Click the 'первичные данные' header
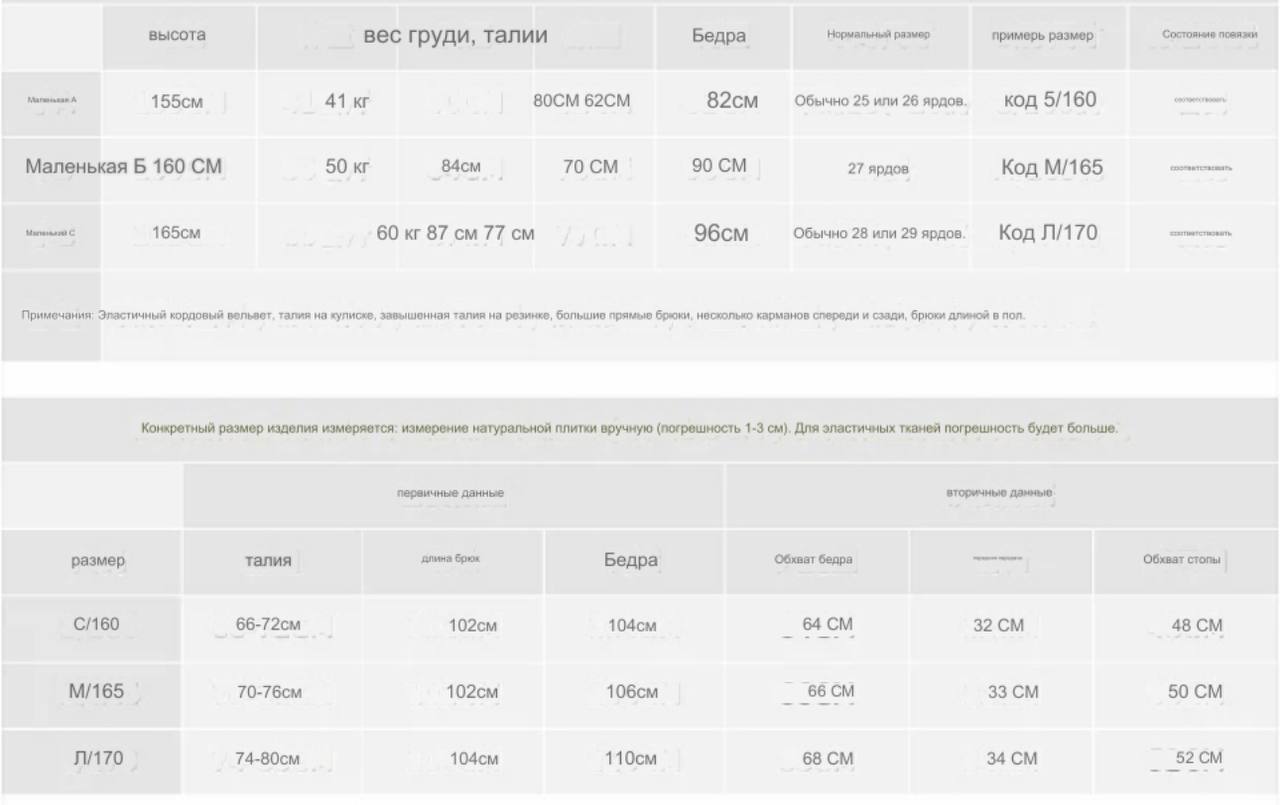1280x805 pixels. (450, 493)
